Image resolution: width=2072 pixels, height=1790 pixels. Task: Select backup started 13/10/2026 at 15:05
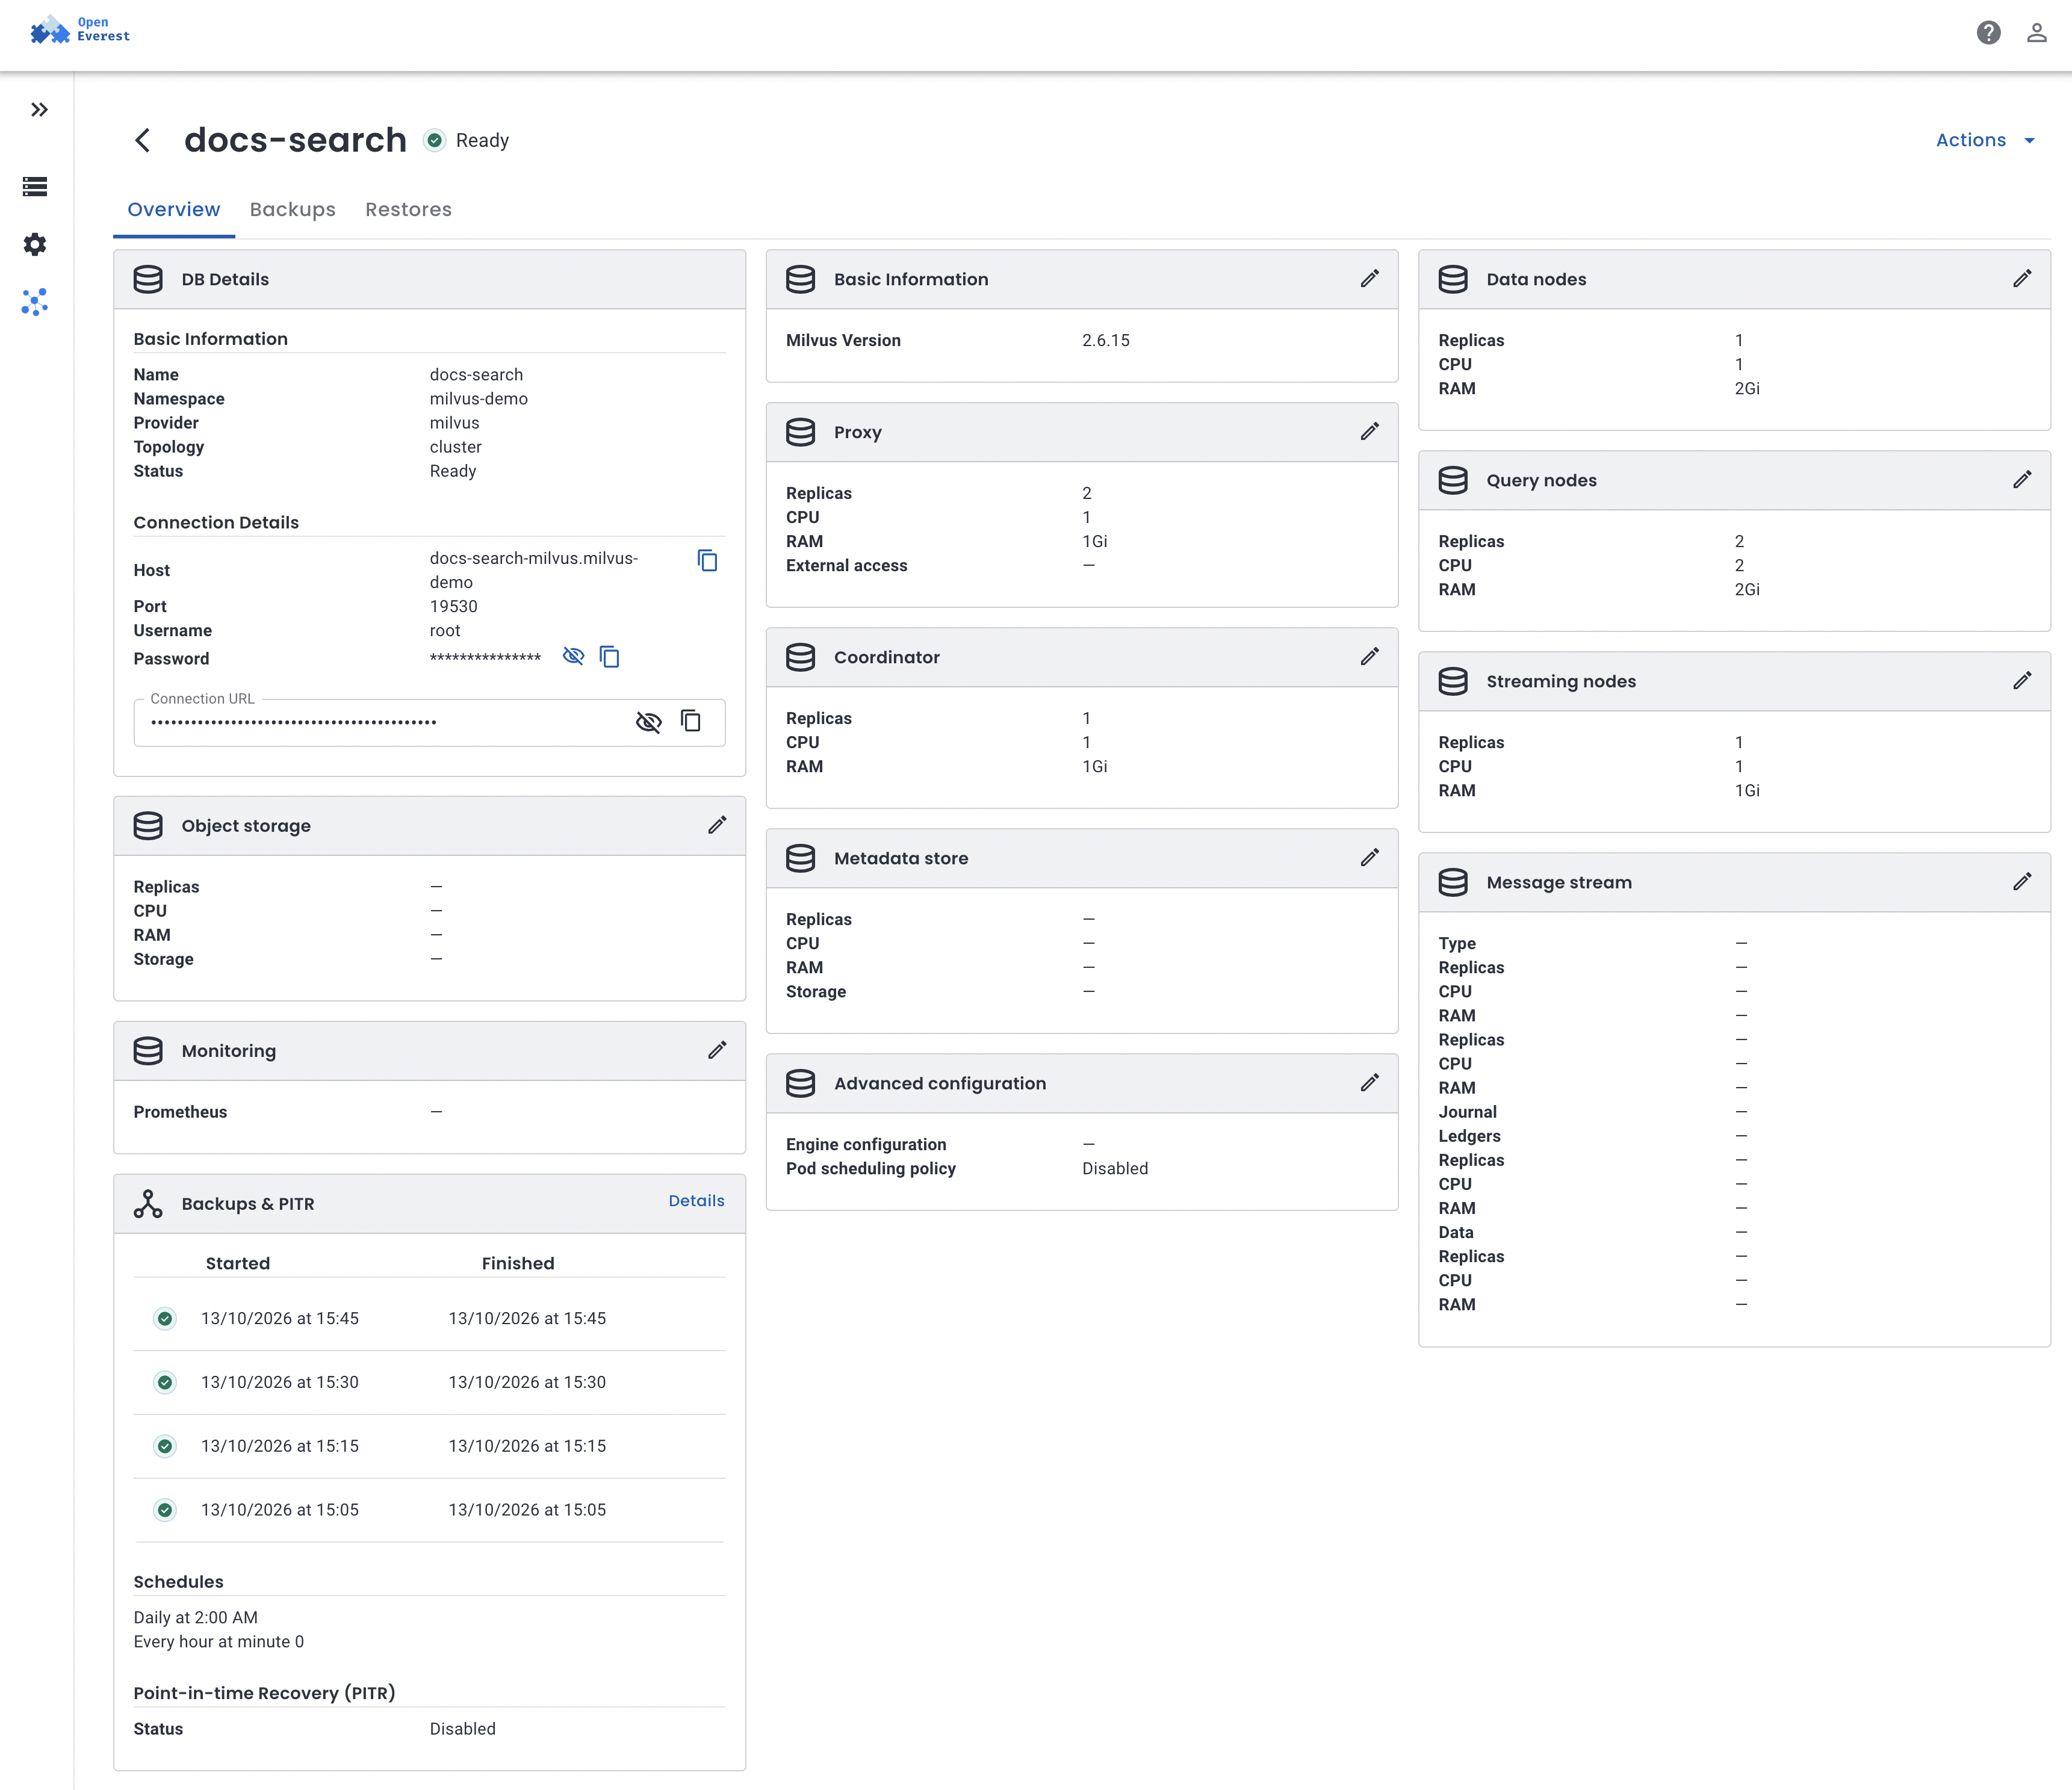[430, 1511]
